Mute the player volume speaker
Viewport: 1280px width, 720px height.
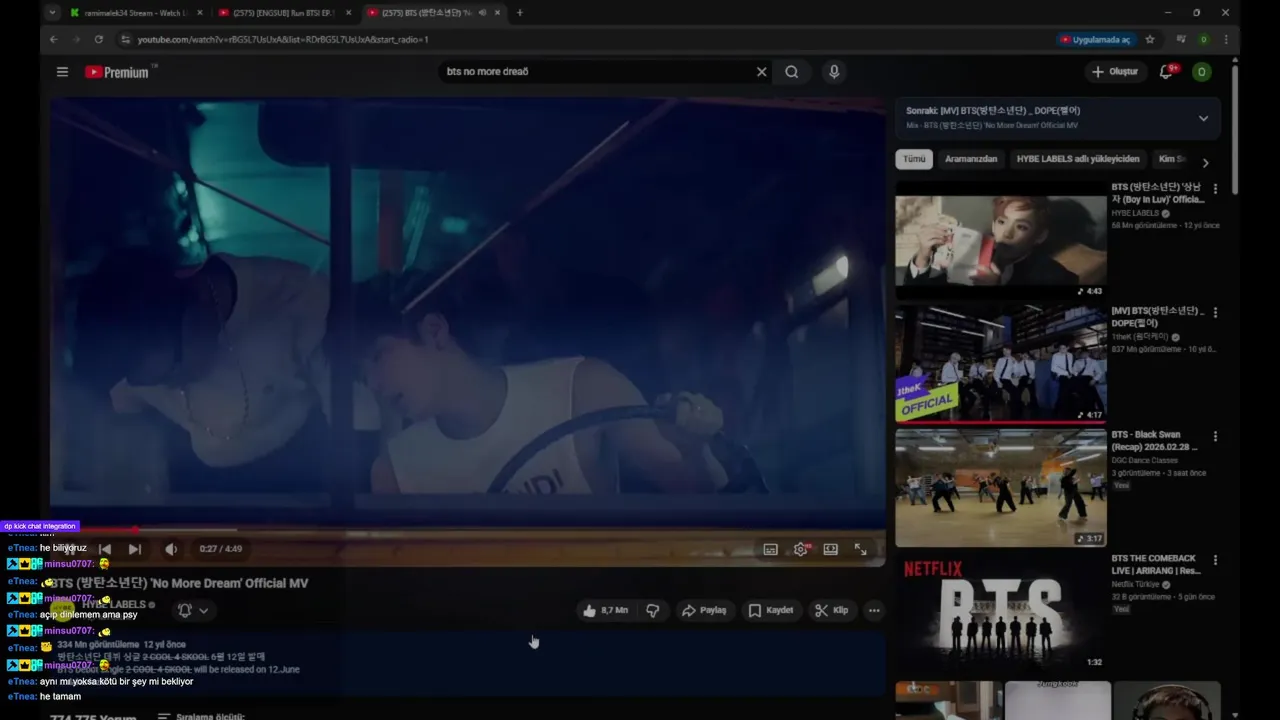171,549
